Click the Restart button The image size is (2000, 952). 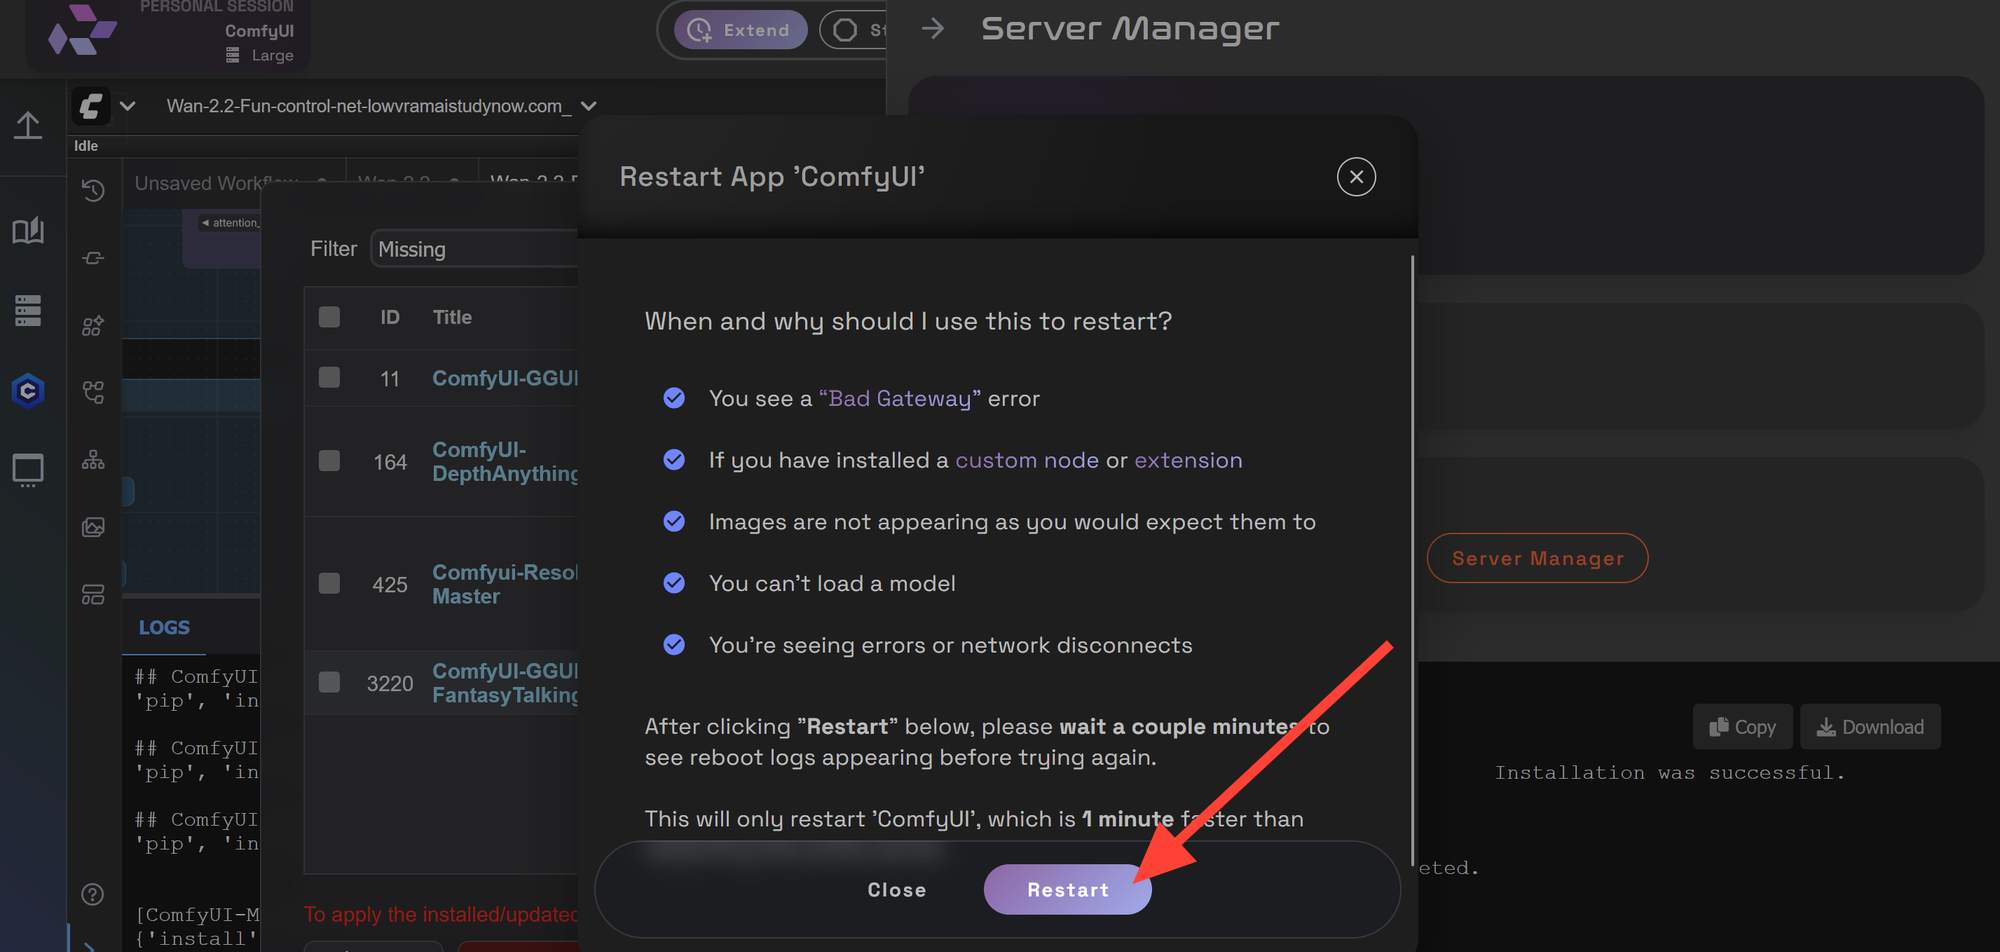pyautogui.click(x=1066, y=889)
